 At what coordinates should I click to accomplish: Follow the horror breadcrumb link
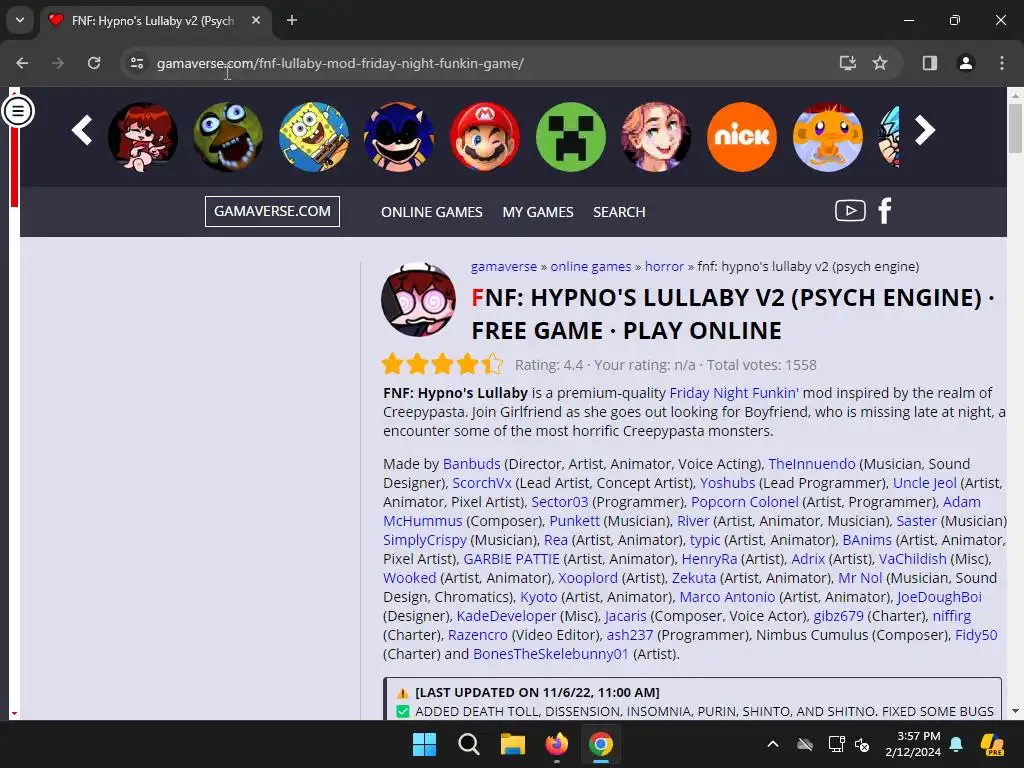pyautogui.click(x=664, y=266)
